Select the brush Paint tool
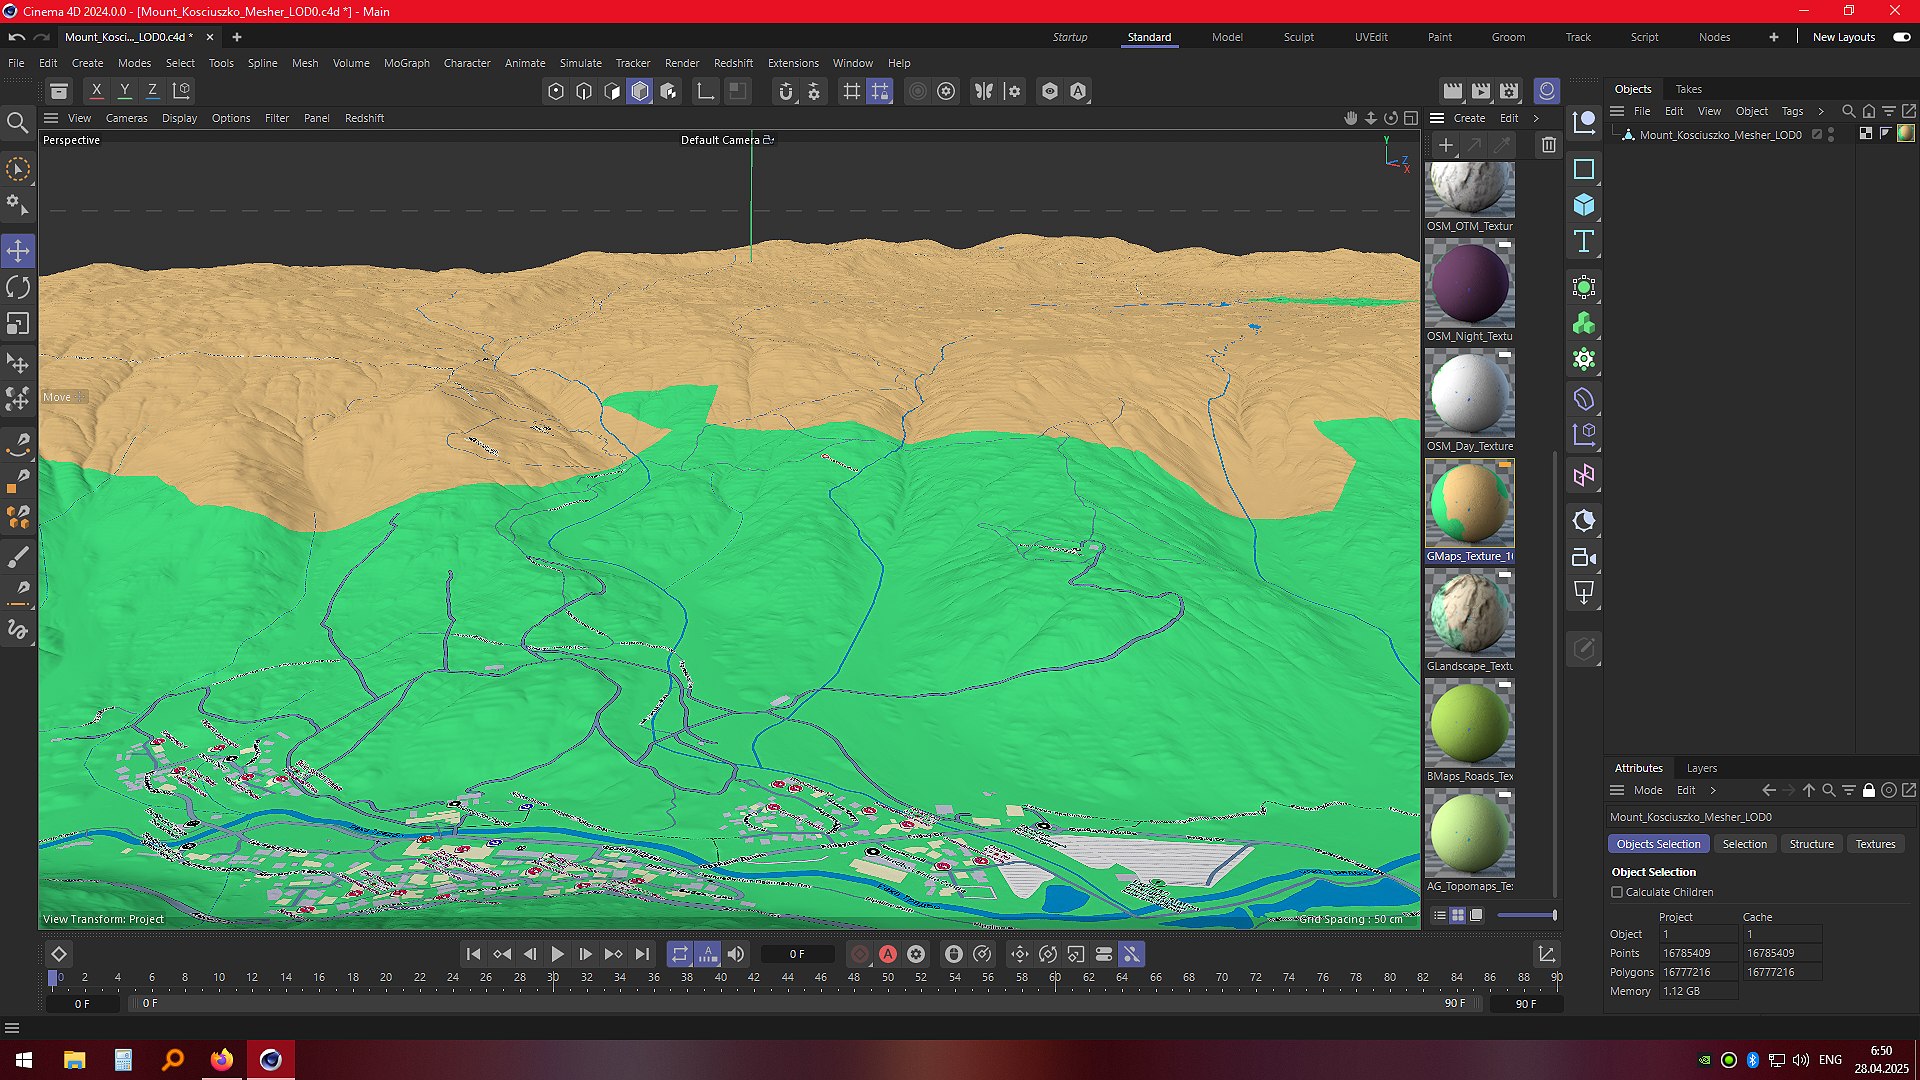This screenshot has width=1920, height=1080. click(x=18, y=557)
